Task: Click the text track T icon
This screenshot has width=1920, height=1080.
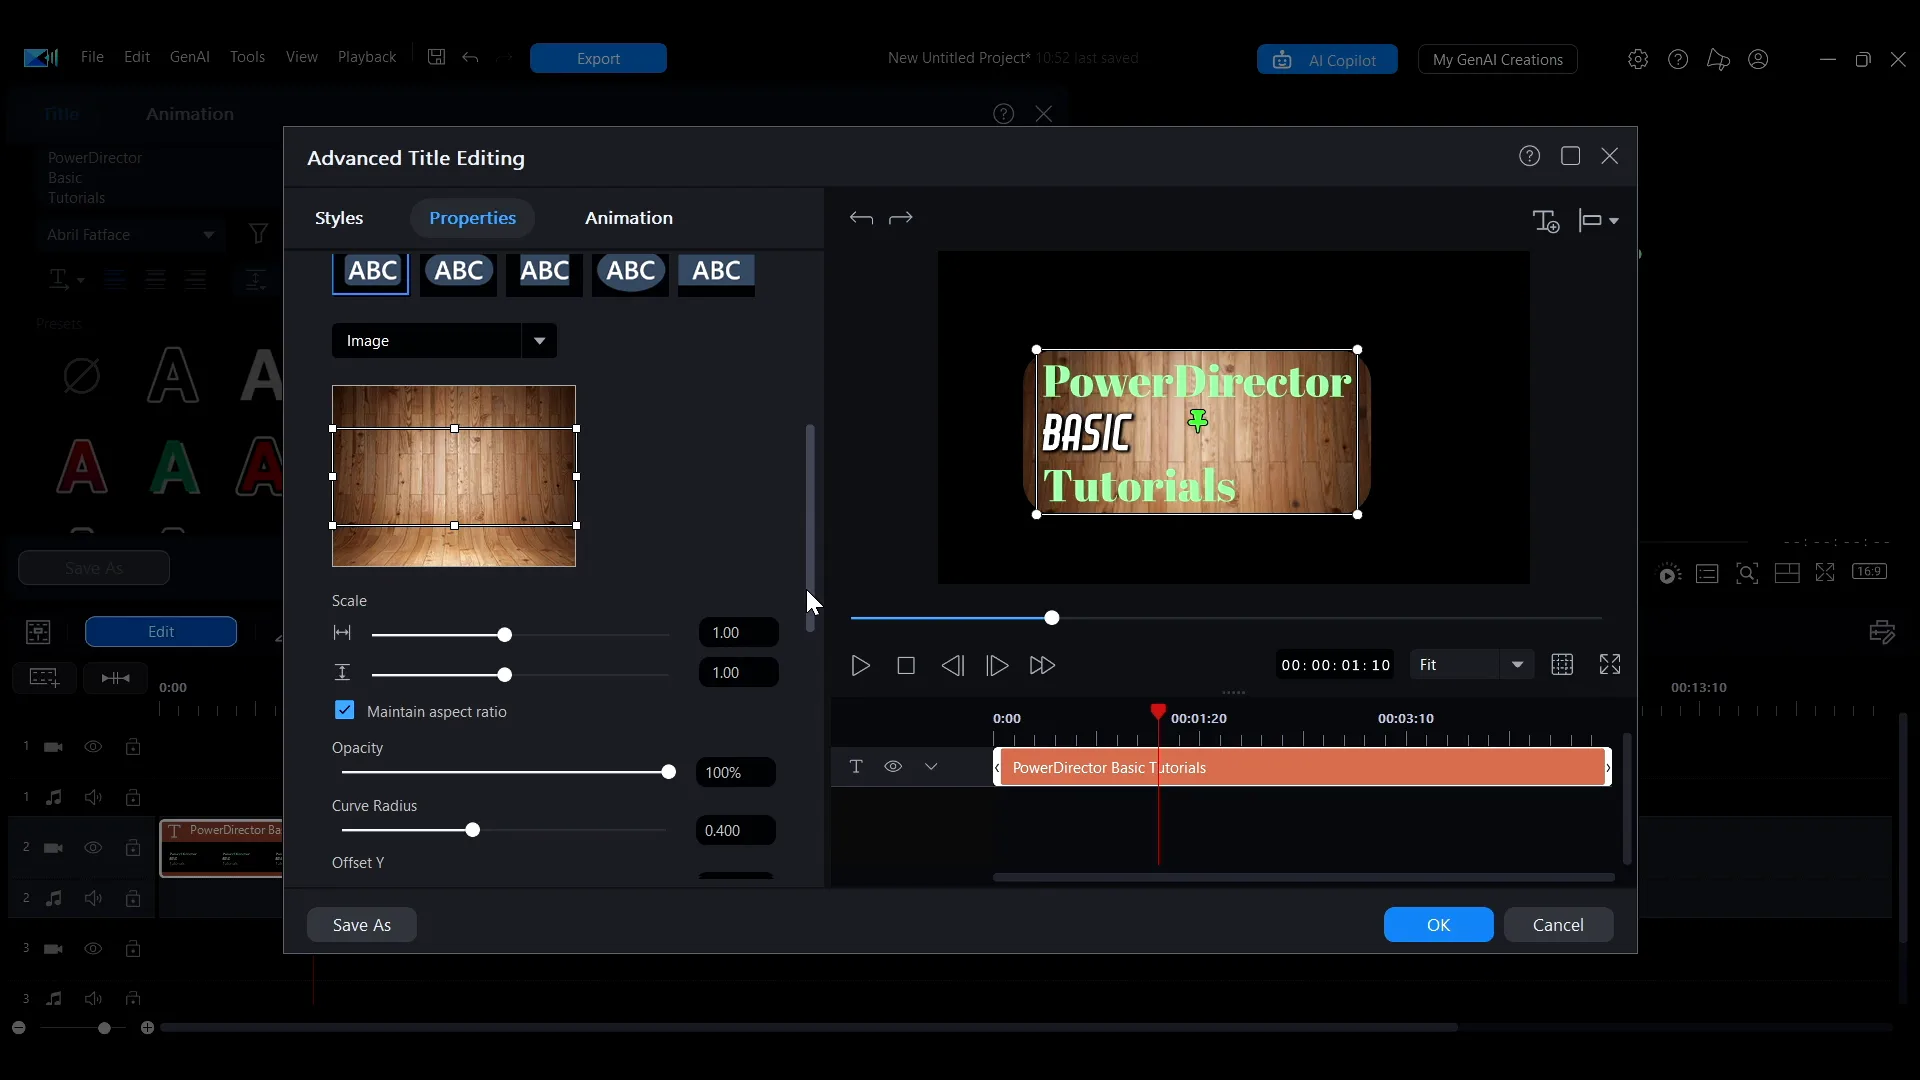Action: [x=856, y=766]
